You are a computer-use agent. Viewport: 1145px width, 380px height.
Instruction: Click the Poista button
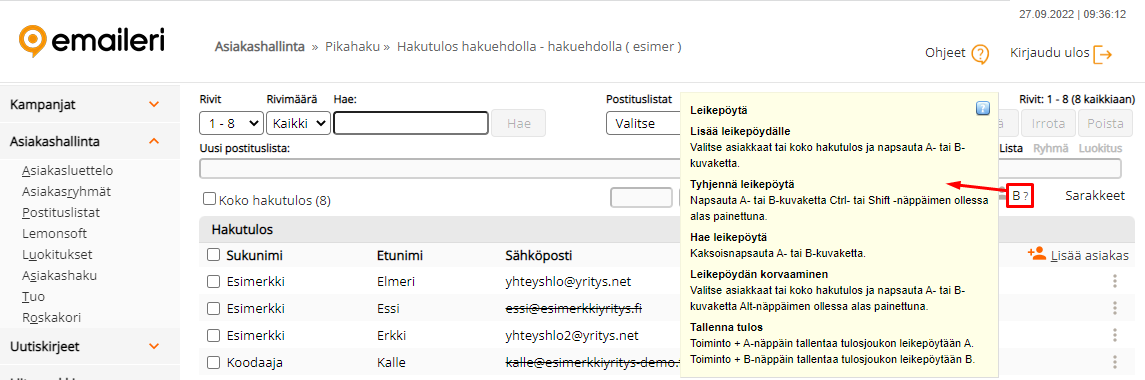tap(1105, 123)
